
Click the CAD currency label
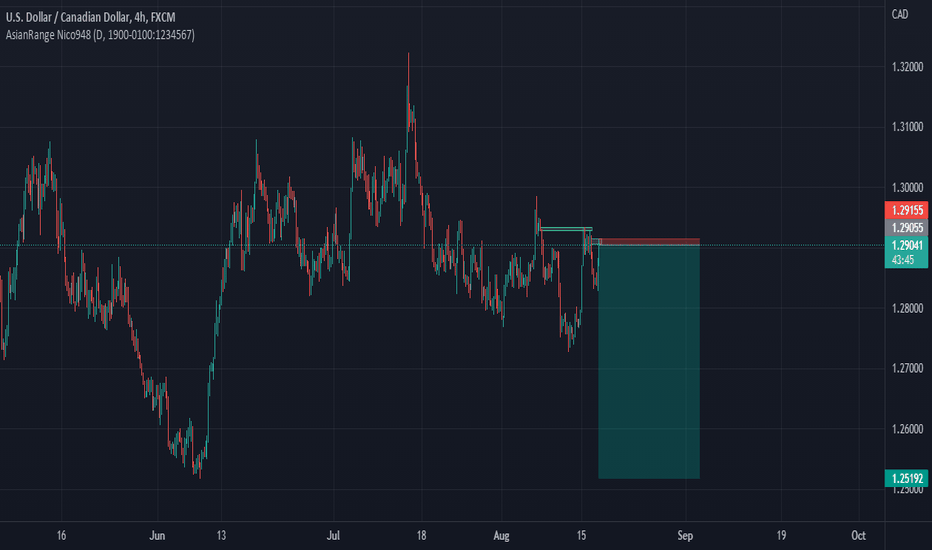(900, 14)
